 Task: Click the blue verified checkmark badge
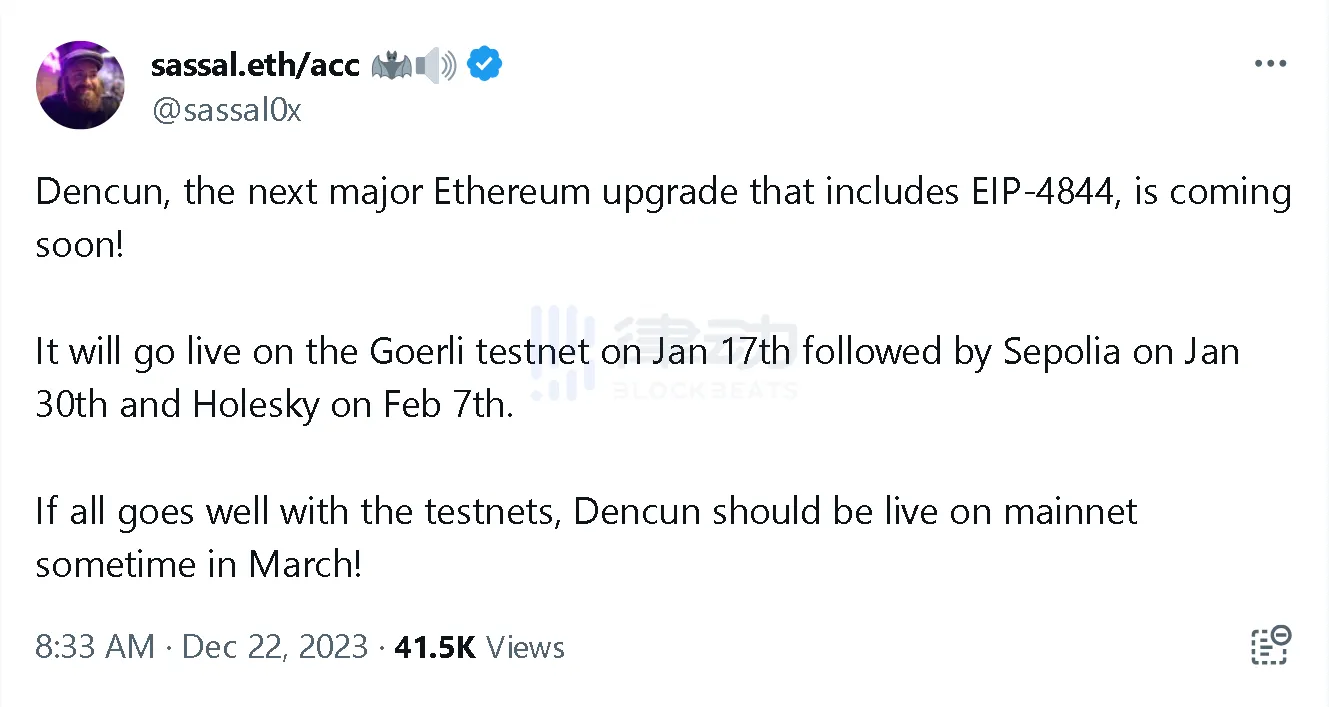click(485, 65)
